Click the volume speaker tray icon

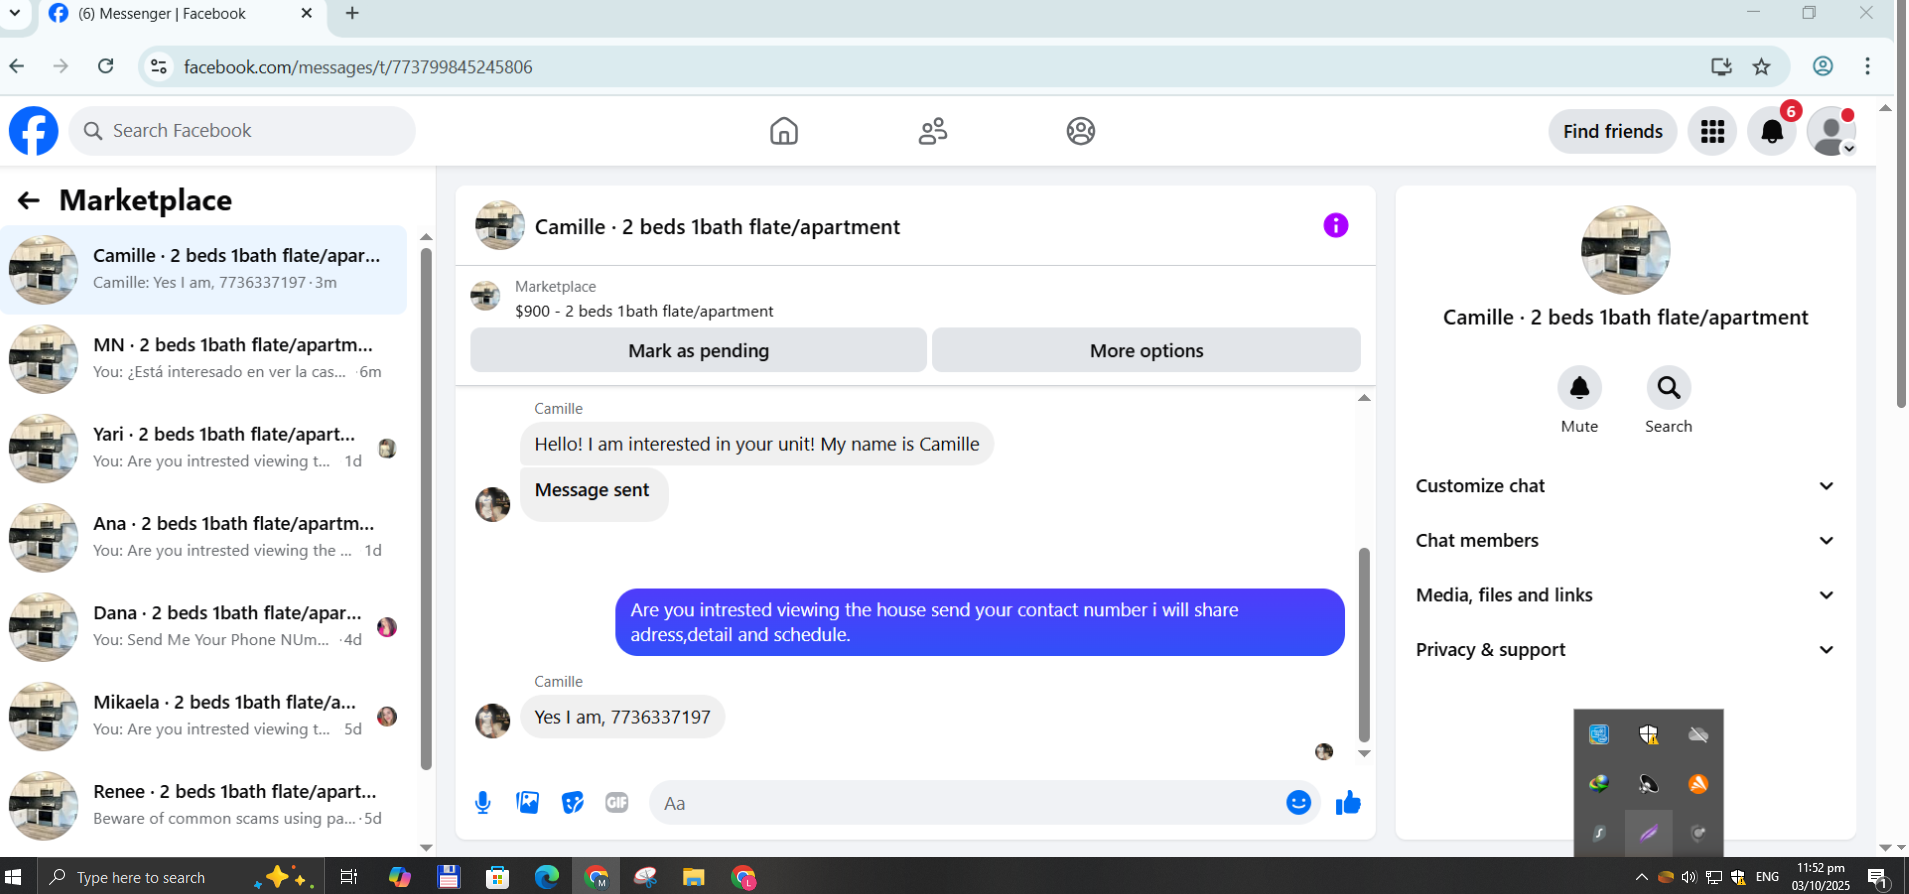click(x=1689, y=877)
